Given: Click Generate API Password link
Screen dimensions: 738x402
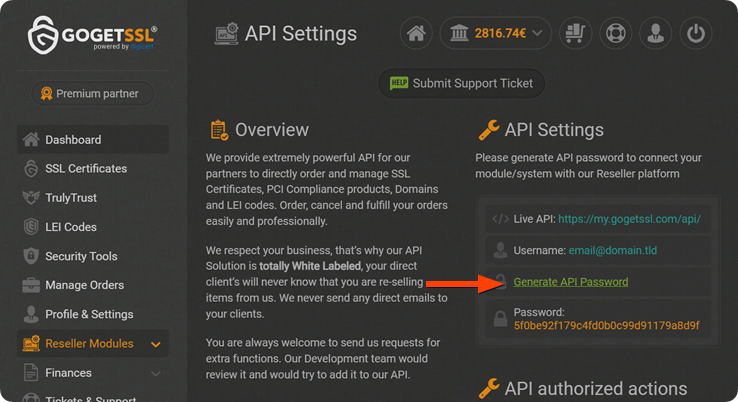Looking at the screenshot, I should (570, 282).
